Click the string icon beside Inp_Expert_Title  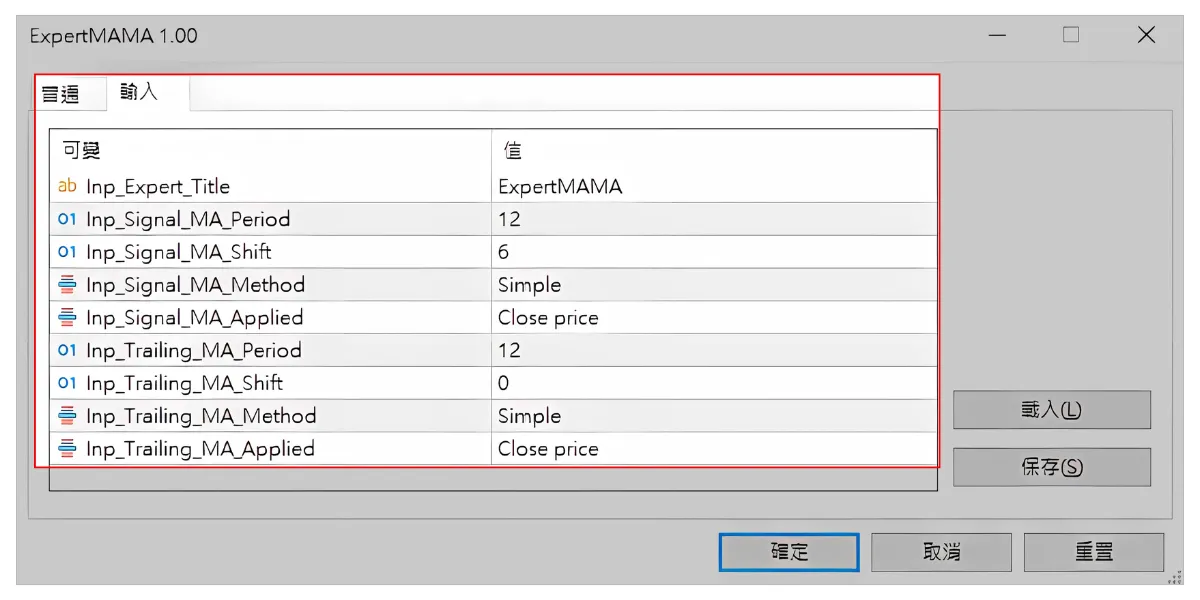click(67, 186)
